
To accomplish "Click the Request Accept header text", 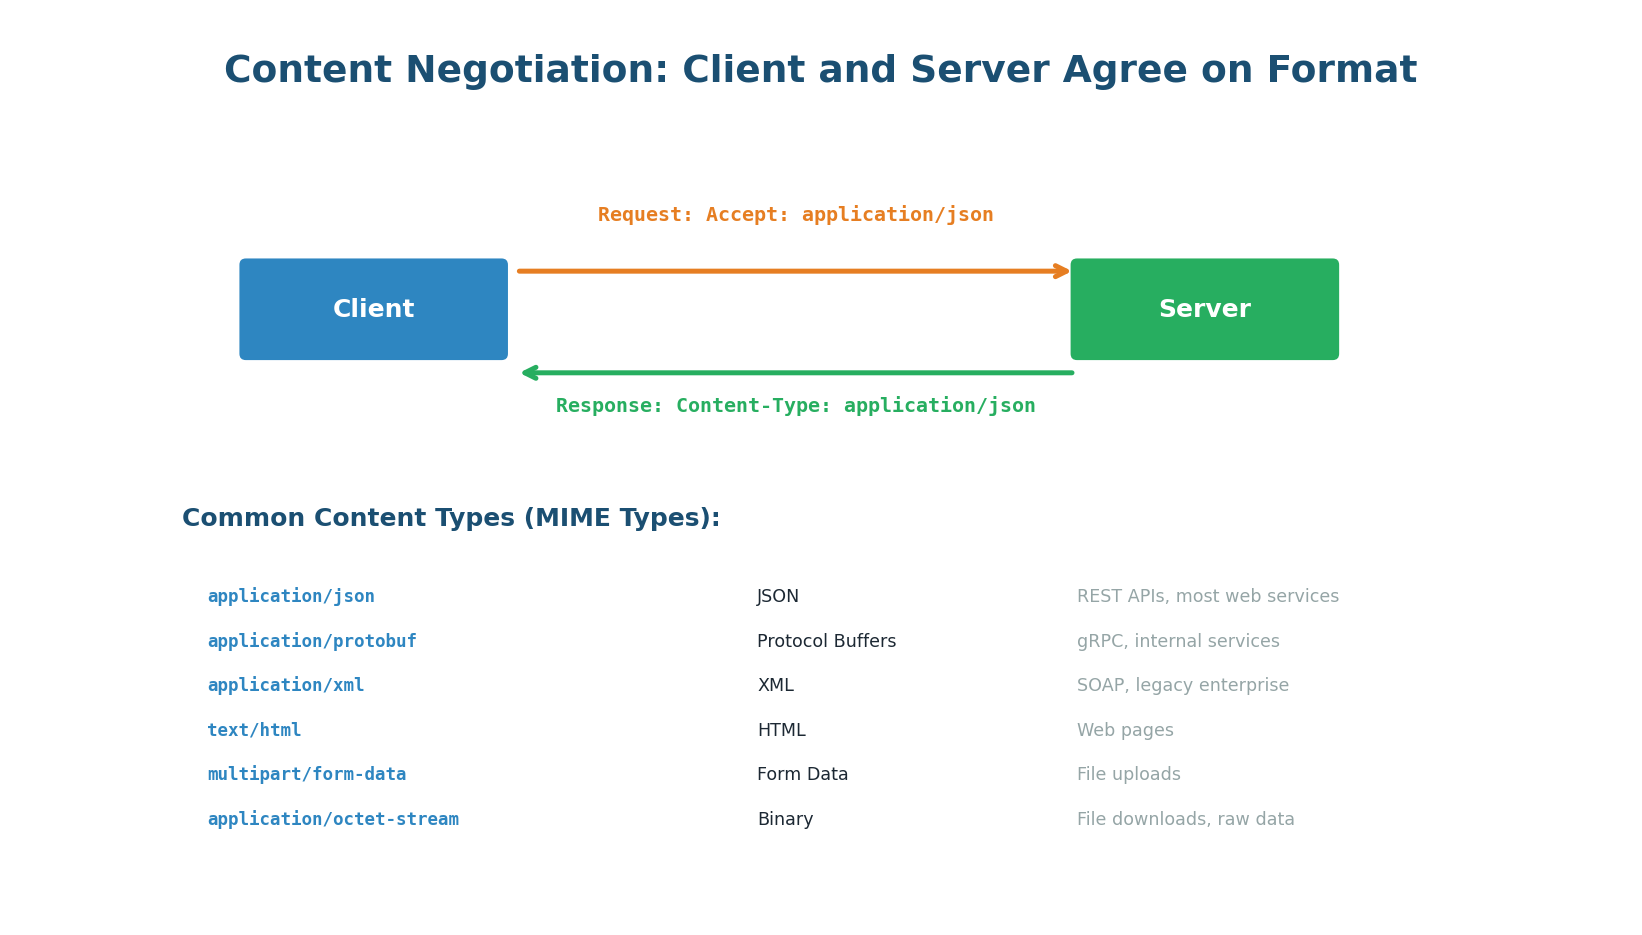I will [x=795, y=214].
